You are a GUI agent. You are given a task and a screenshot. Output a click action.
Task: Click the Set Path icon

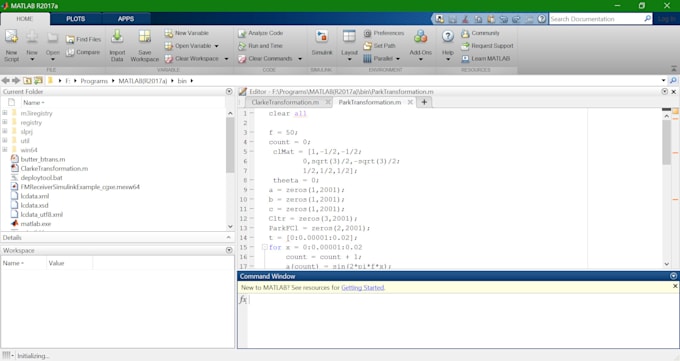pos(367,46)
